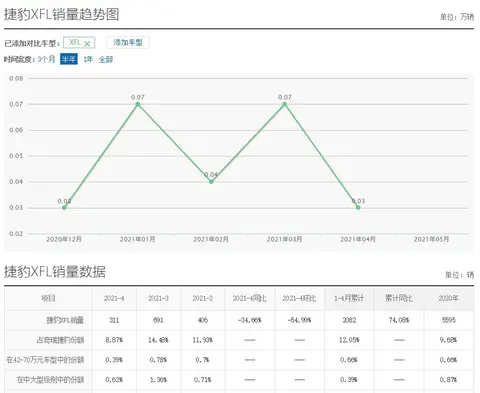Click the 2082 cumulative sales cell
Screen dimensions: 480x393
click(349, 320)
